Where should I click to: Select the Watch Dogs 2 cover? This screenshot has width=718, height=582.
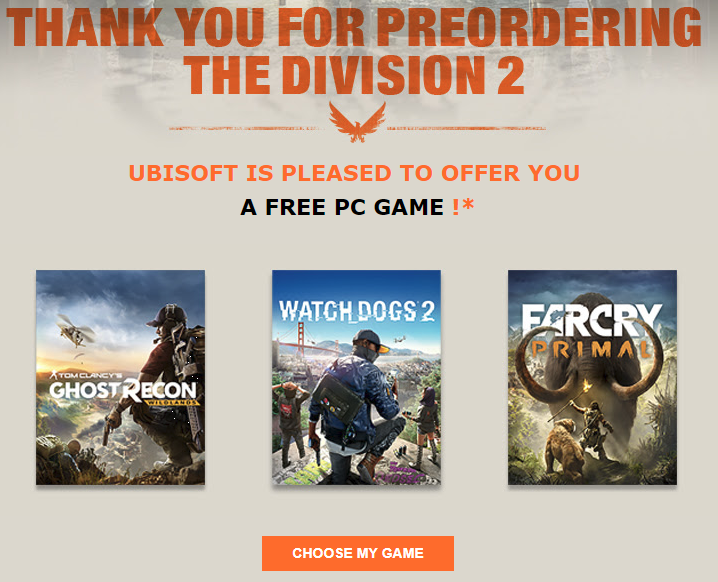pos(356,377)
